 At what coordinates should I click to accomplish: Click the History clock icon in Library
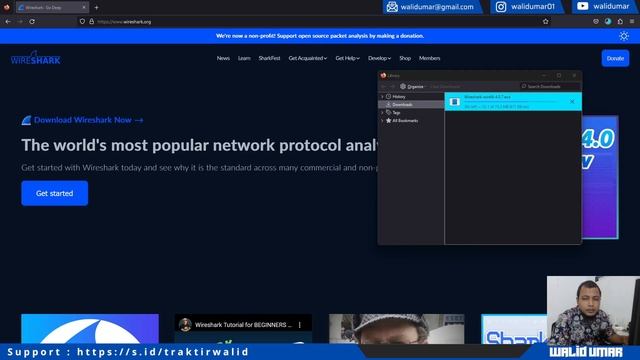389,97
